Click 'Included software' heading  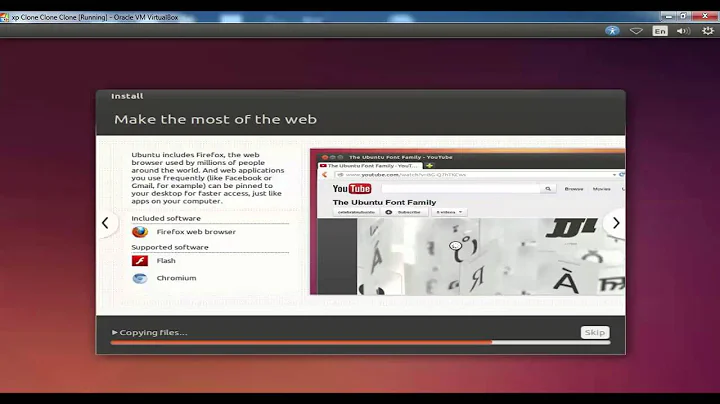click(166, 219)
